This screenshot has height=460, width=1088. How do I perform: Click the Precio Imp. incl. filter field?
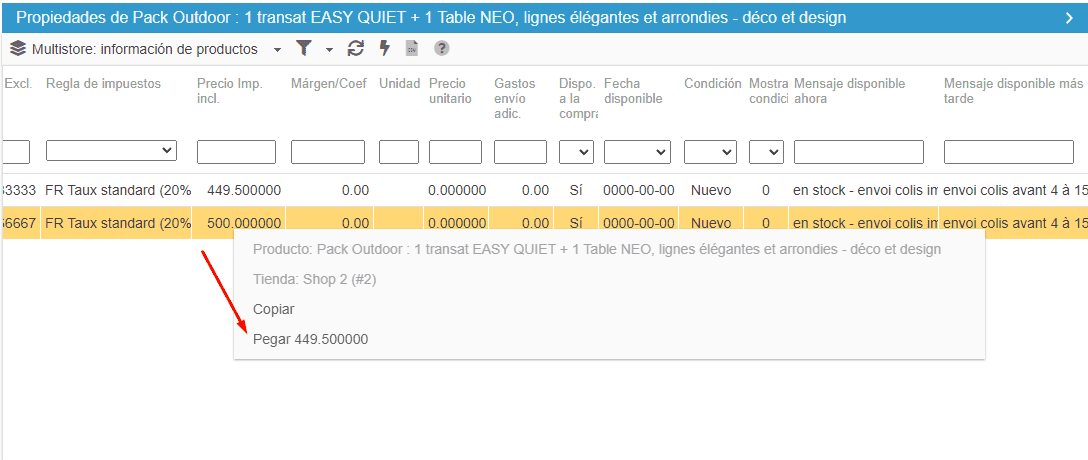pyautogui.click(x=236, y=152)
